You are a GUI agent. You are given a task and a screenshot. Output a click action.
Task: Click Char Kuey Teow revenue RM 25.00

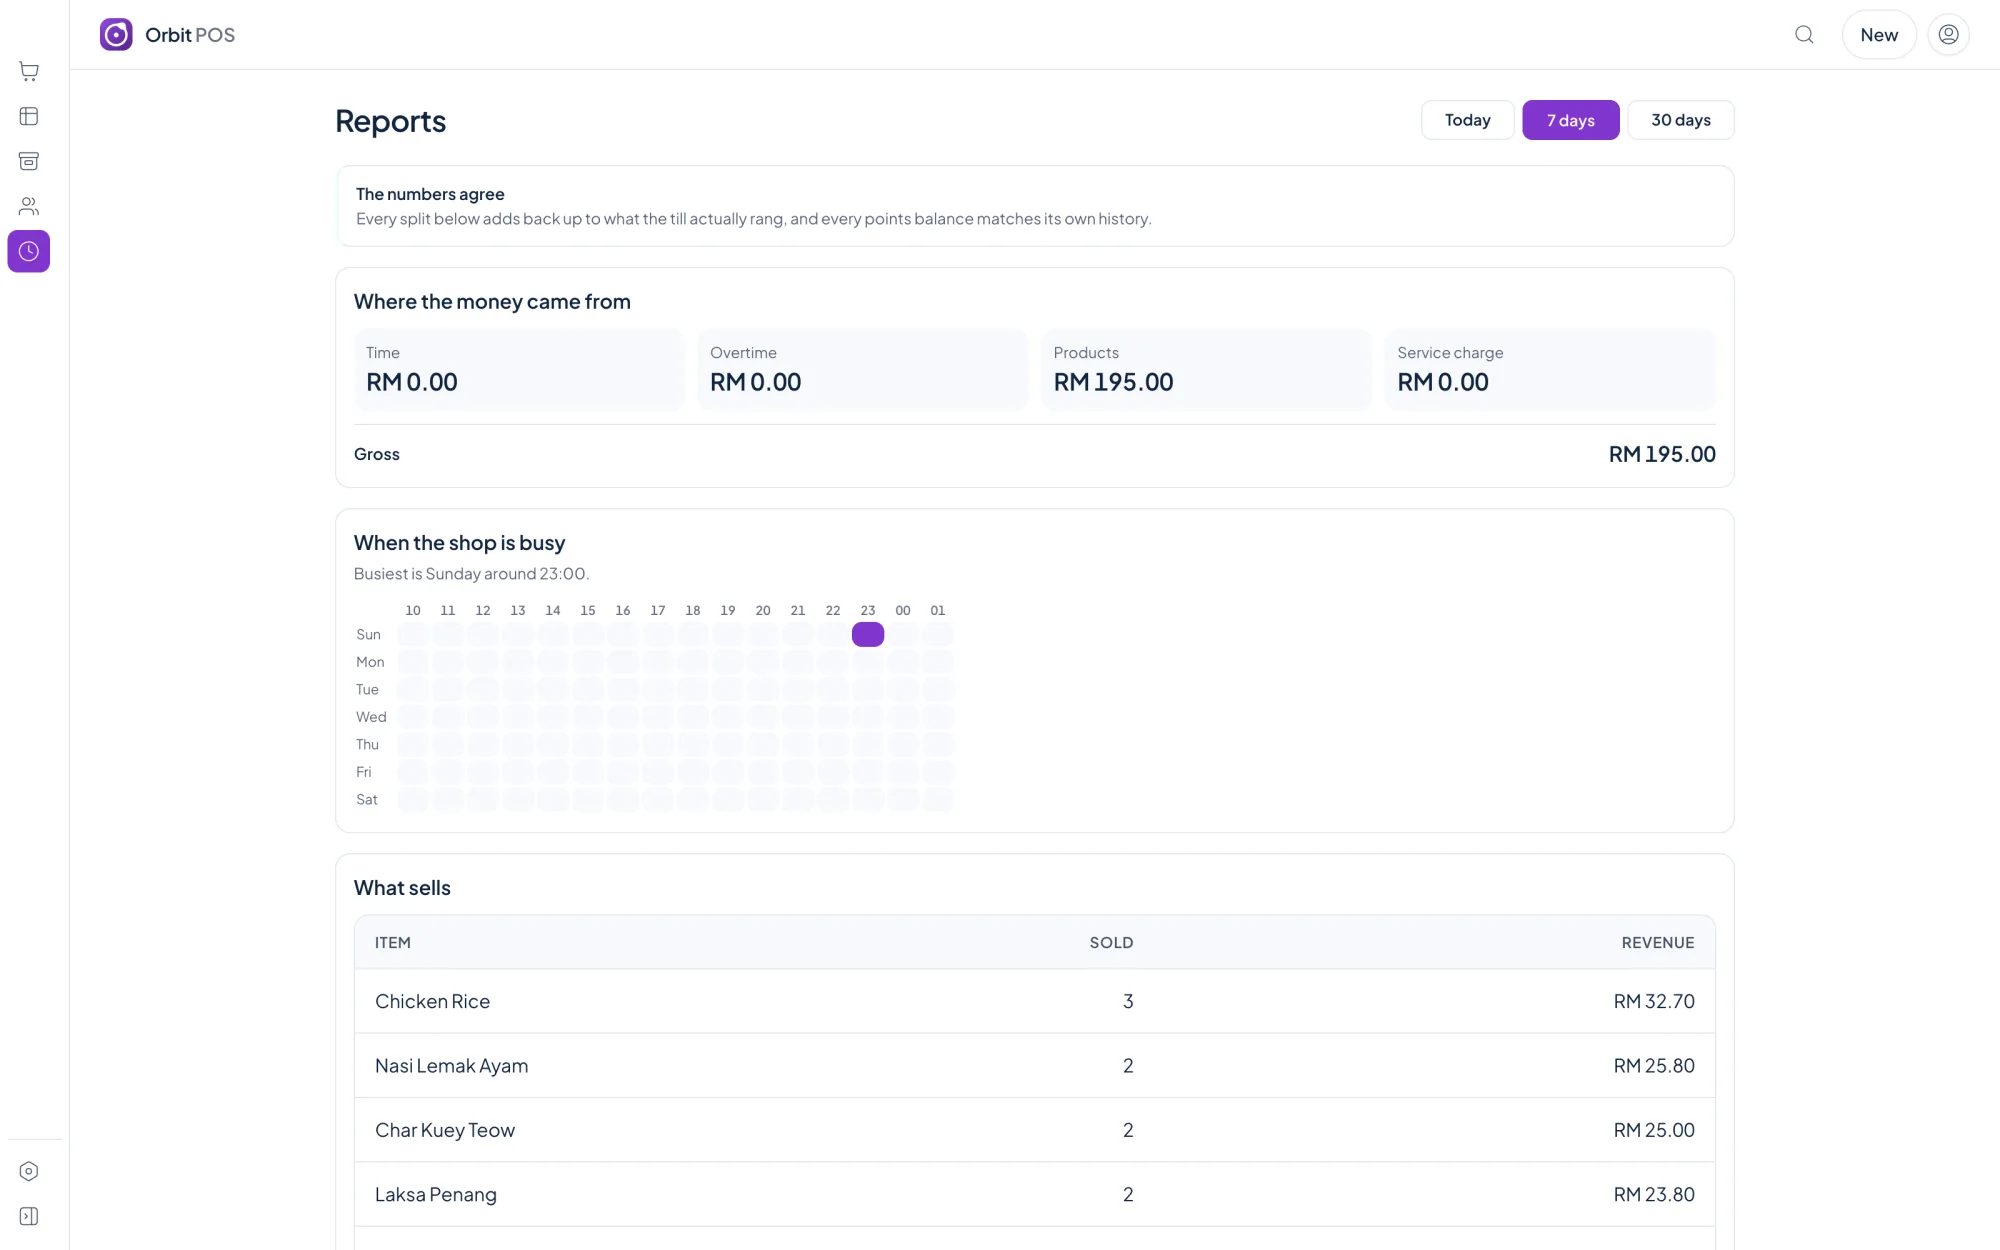[x=1654, y=1130]
